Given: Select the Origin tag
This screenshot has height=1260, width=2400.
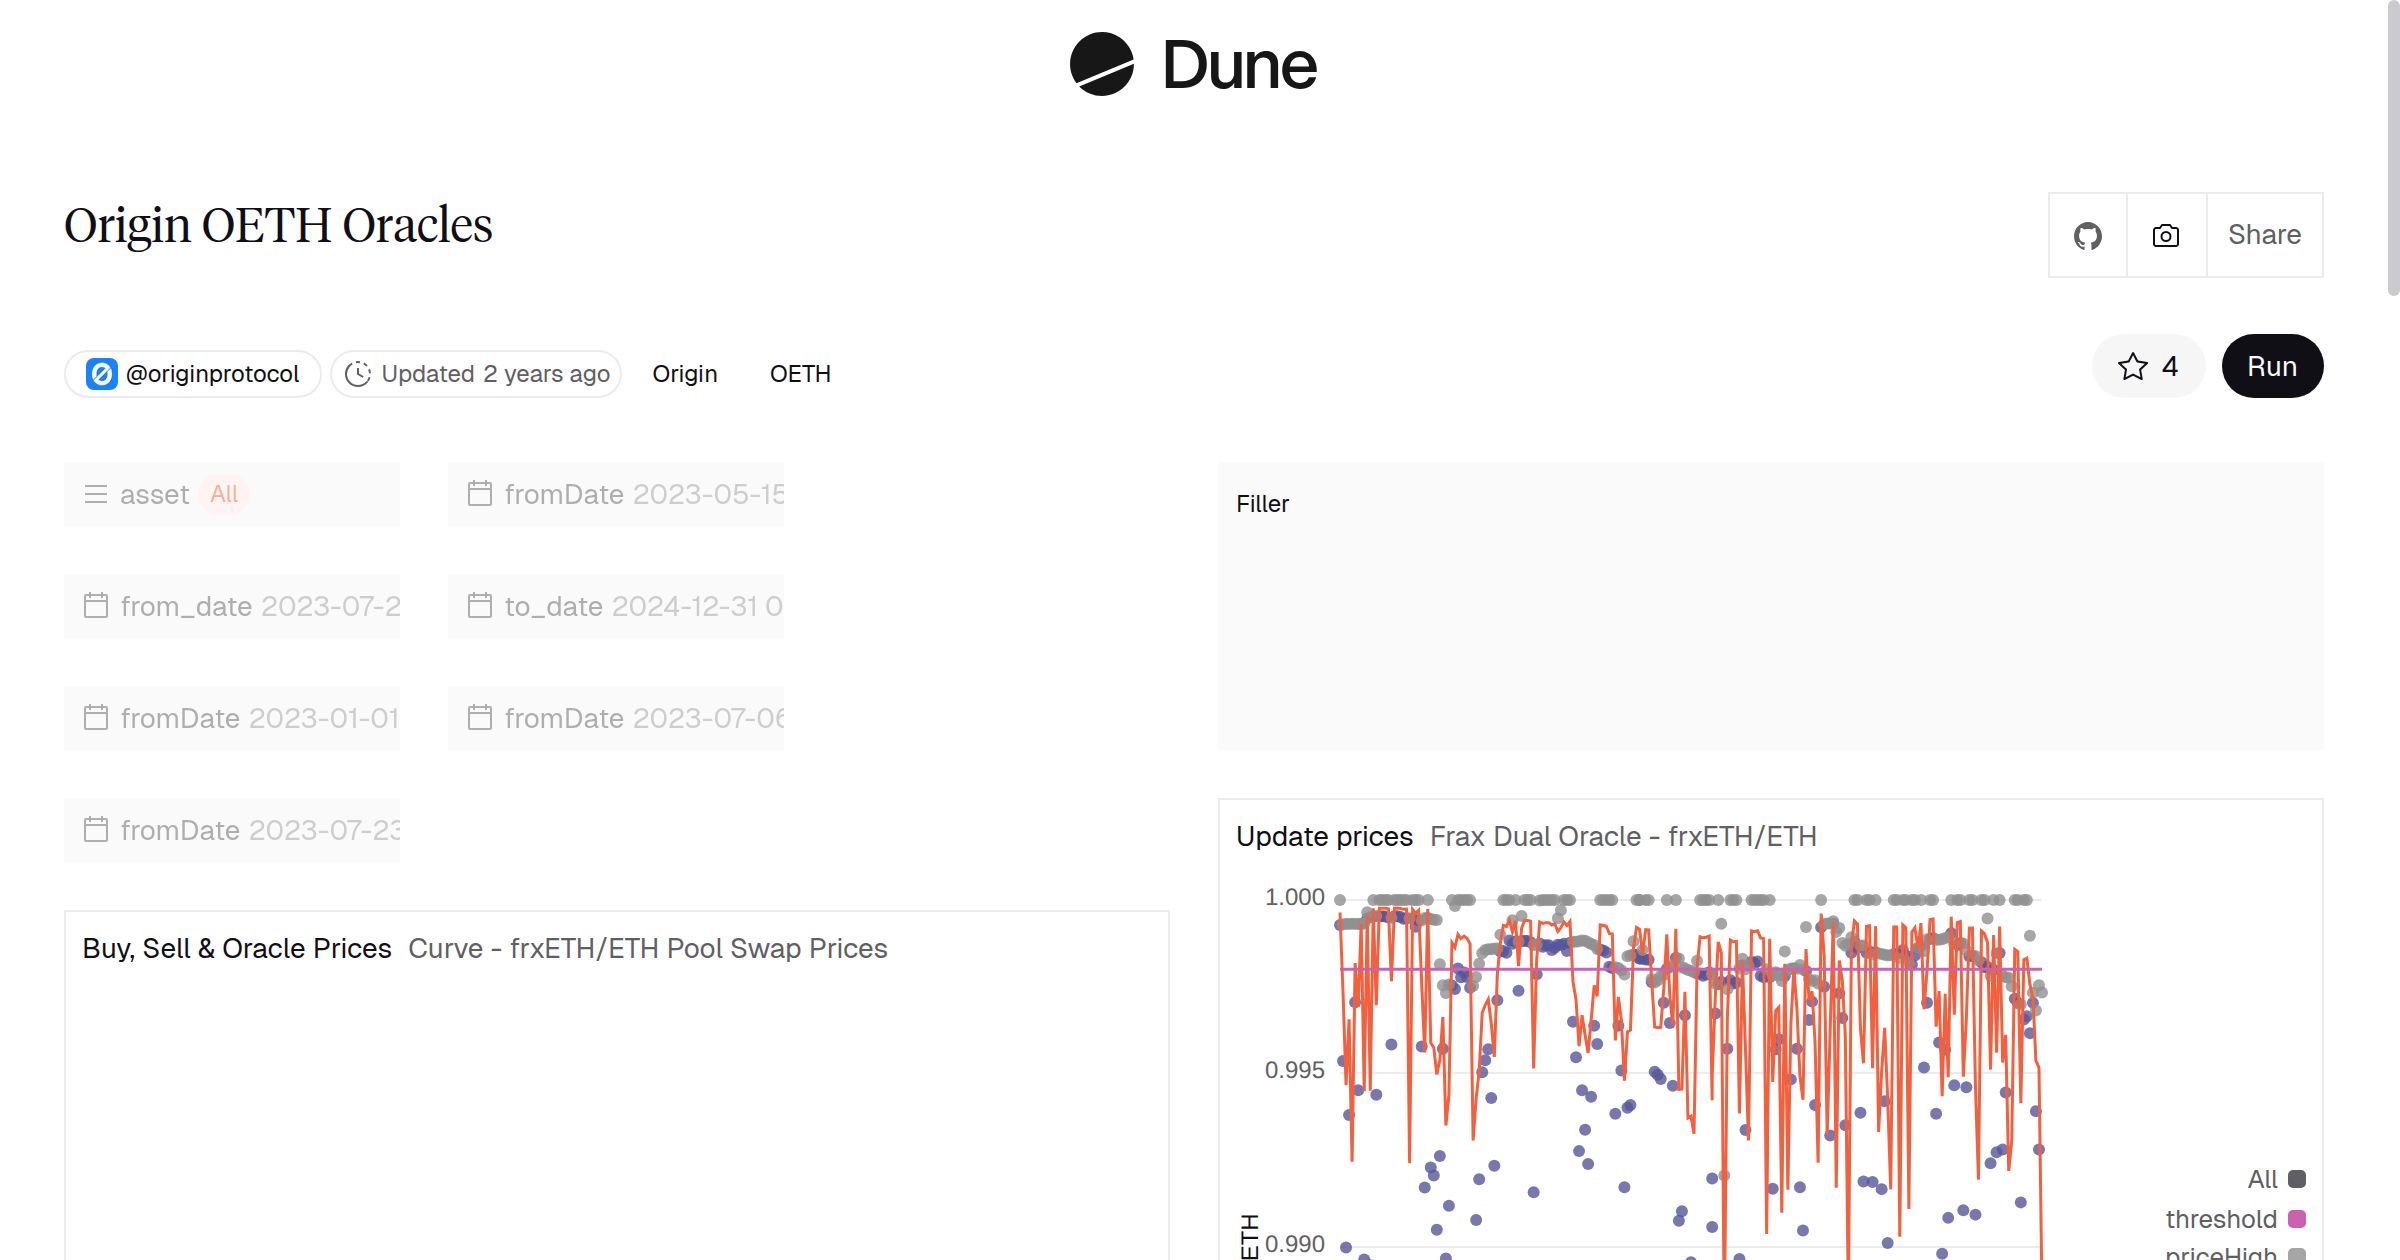Looking at the screenshot, I should click(685, 374).
